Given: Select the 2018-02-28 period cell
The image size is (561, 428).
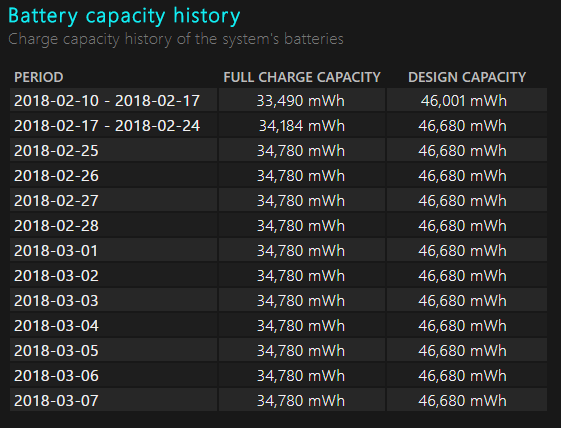Looking at the screenshot, I should click(x=113, y=225).
